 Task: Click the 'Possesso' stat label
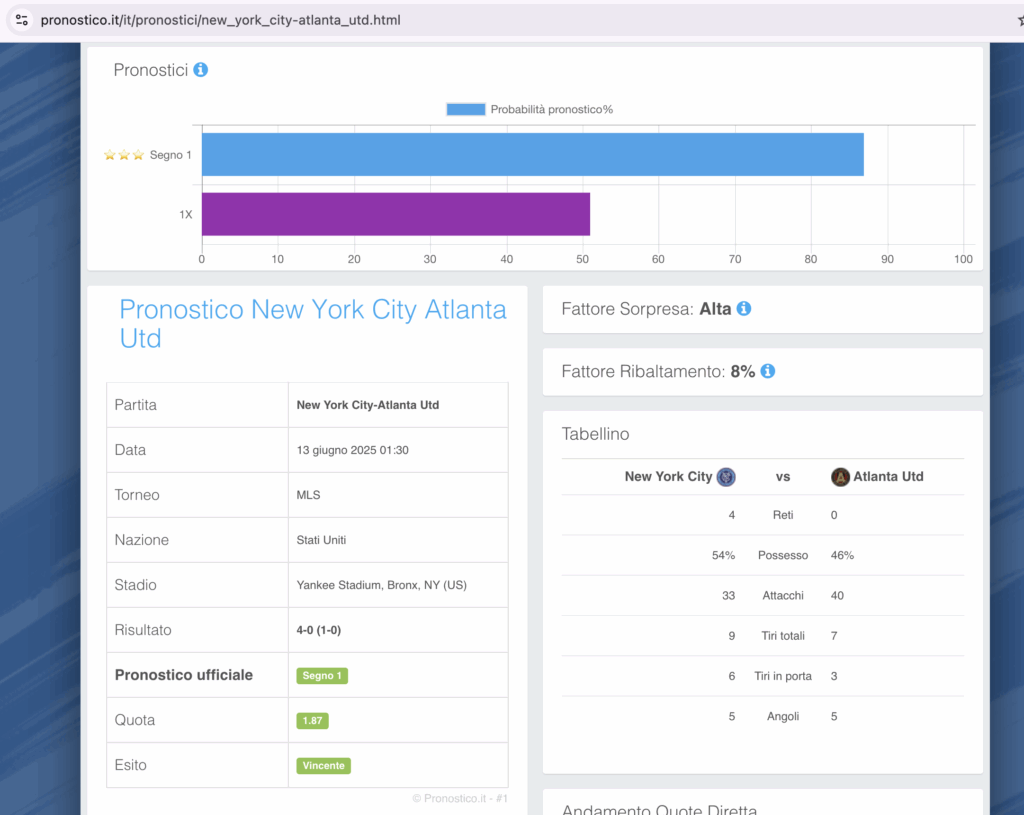pyautogui.click(x=783, y=555)
